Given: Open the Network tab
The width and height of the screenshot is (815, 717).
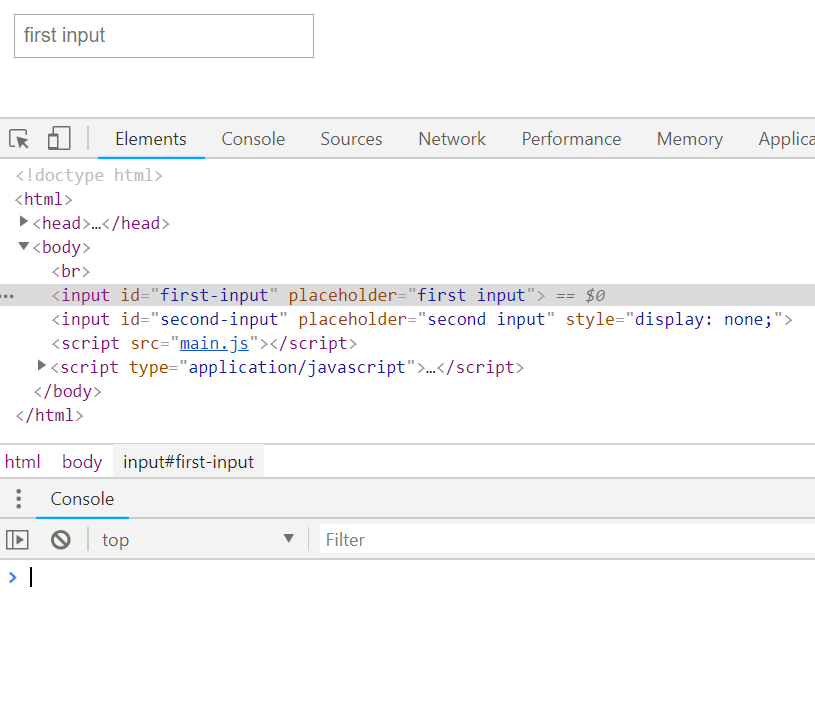Looking at the screenshot, I should click(452, 139).
